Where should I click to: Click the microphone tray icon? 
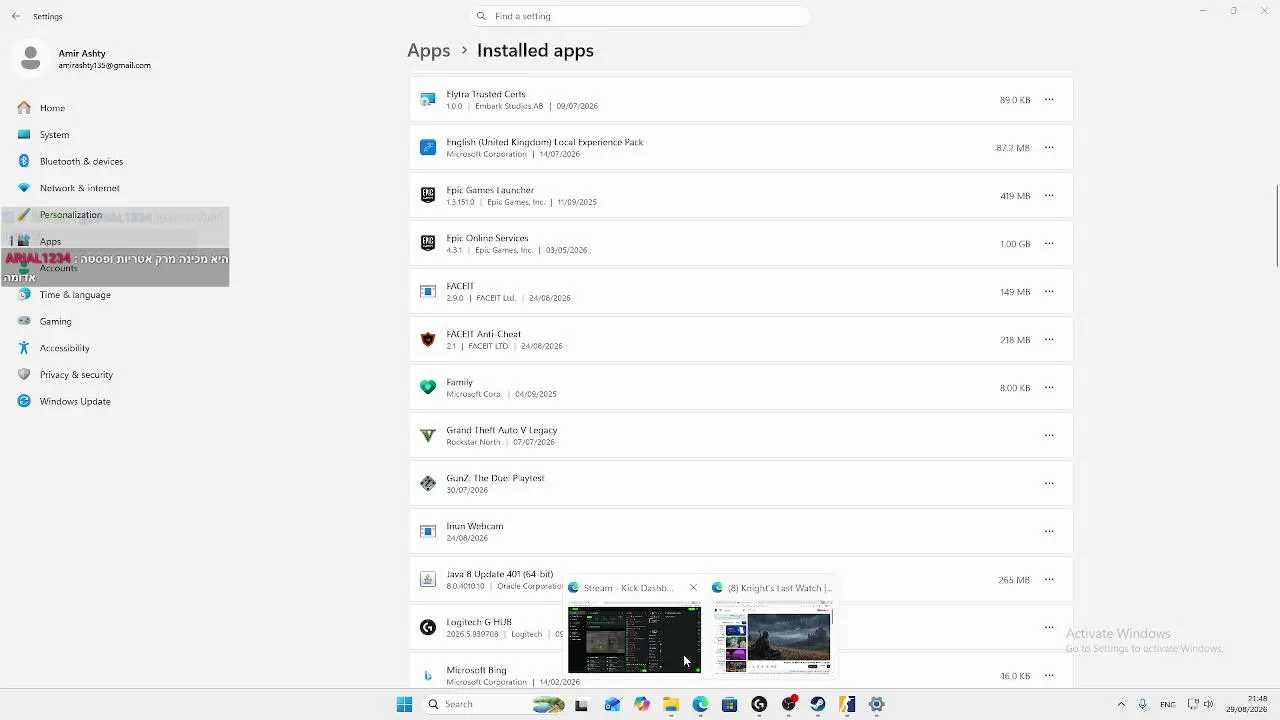click(1143, 704)
